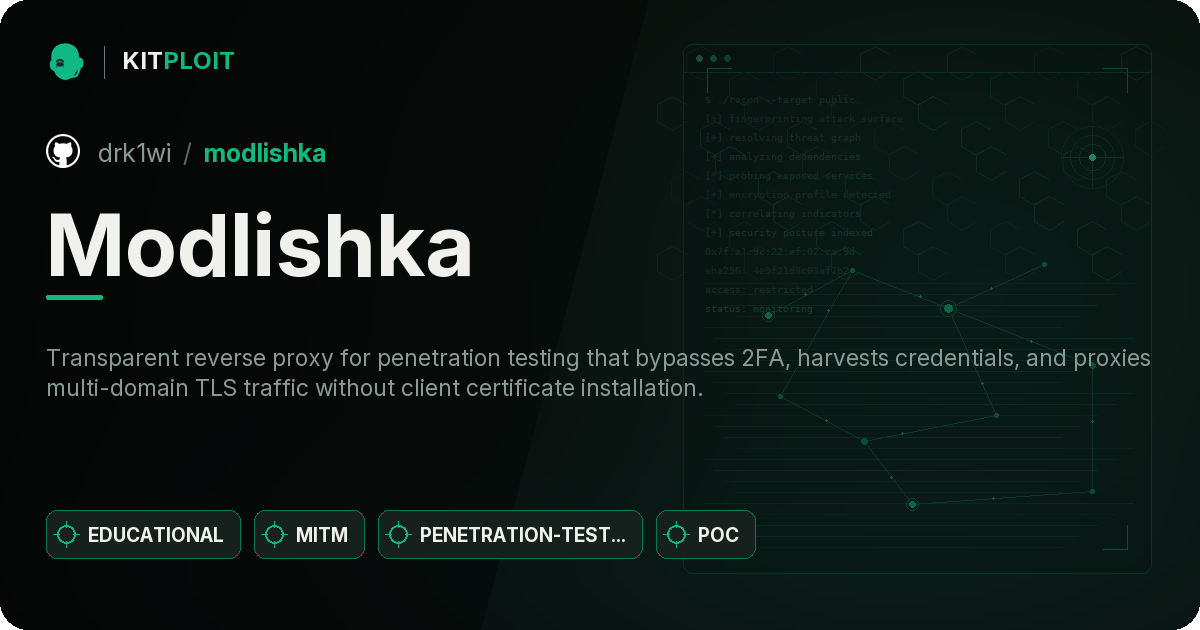Click 'resolving threat graph' terminal line
Viewport: 1200px width, 630px height.
point(782,138)
